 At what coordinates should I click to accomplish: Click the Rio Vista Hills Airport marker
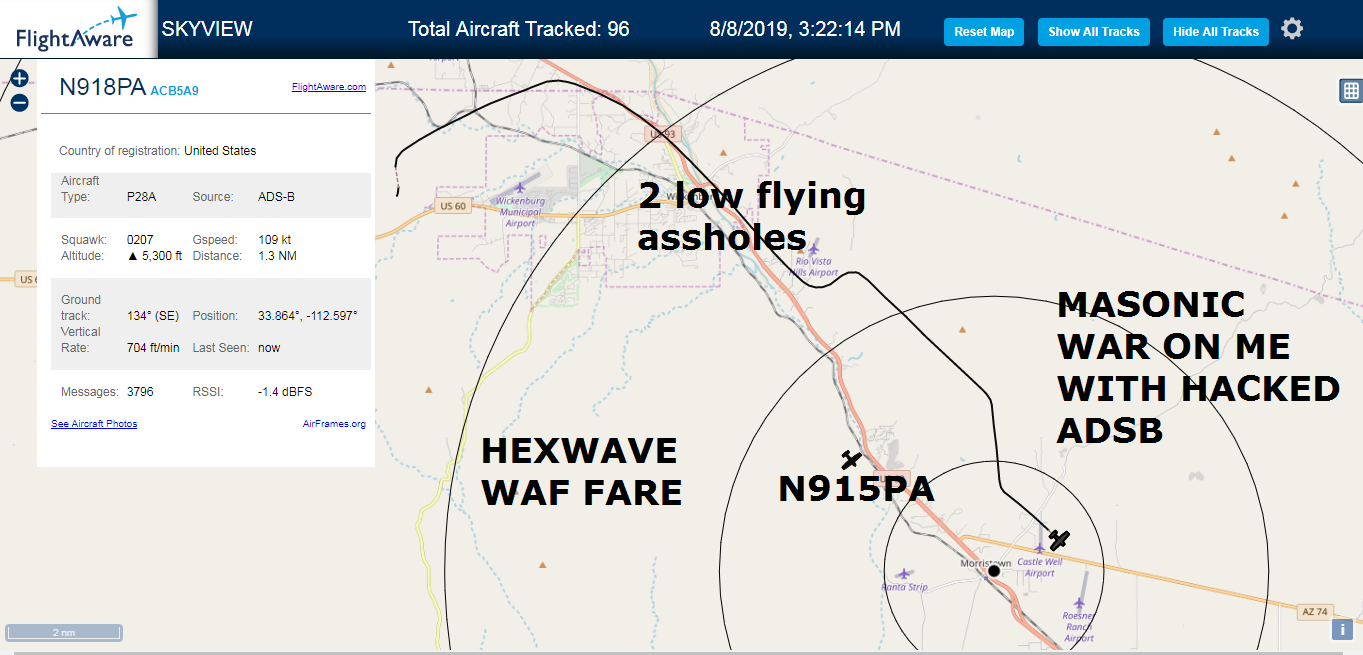pyautogui.click(x=813, y=247)
